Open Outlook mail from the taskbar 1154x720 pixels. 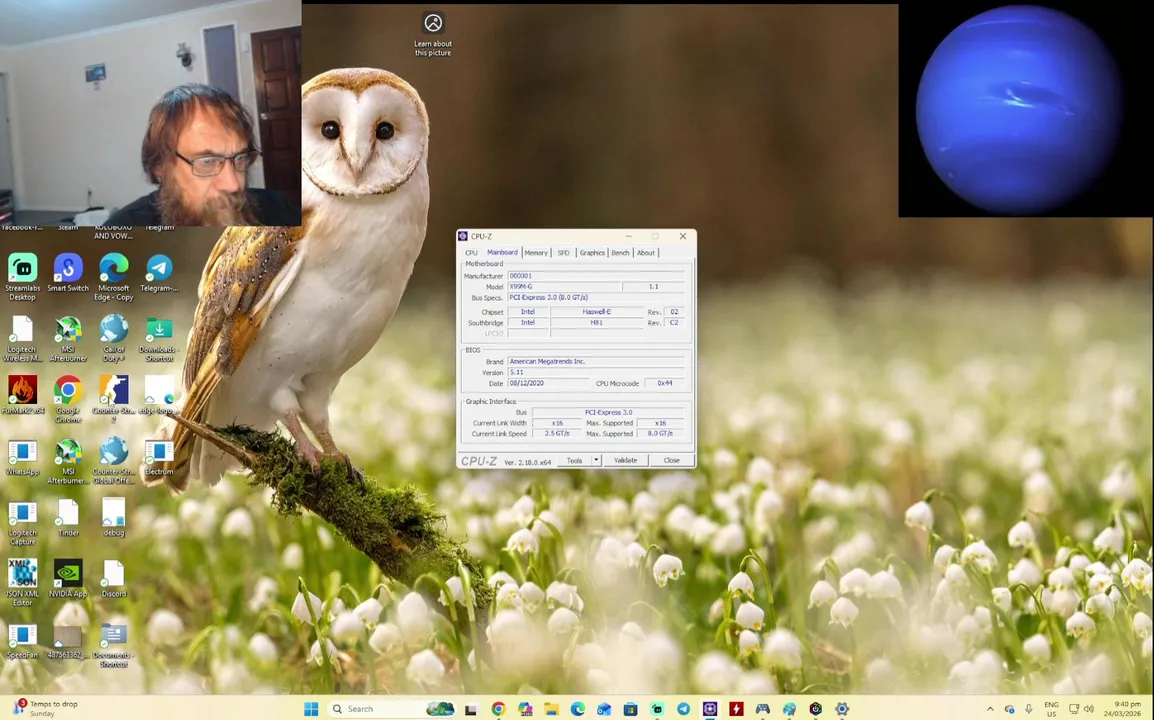tap(603, 708)
